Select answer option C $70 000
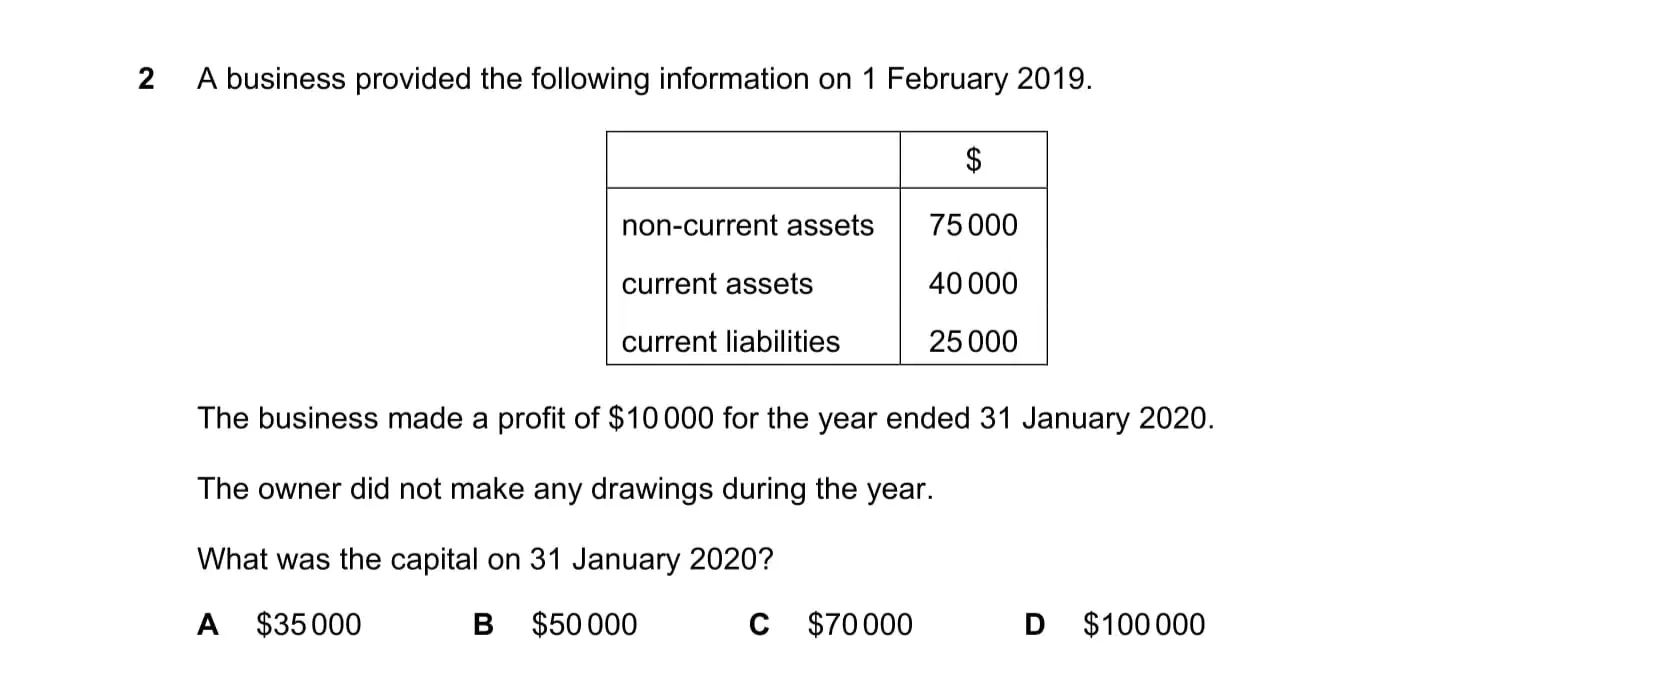The image size is (1653, 693). point(831,625)
